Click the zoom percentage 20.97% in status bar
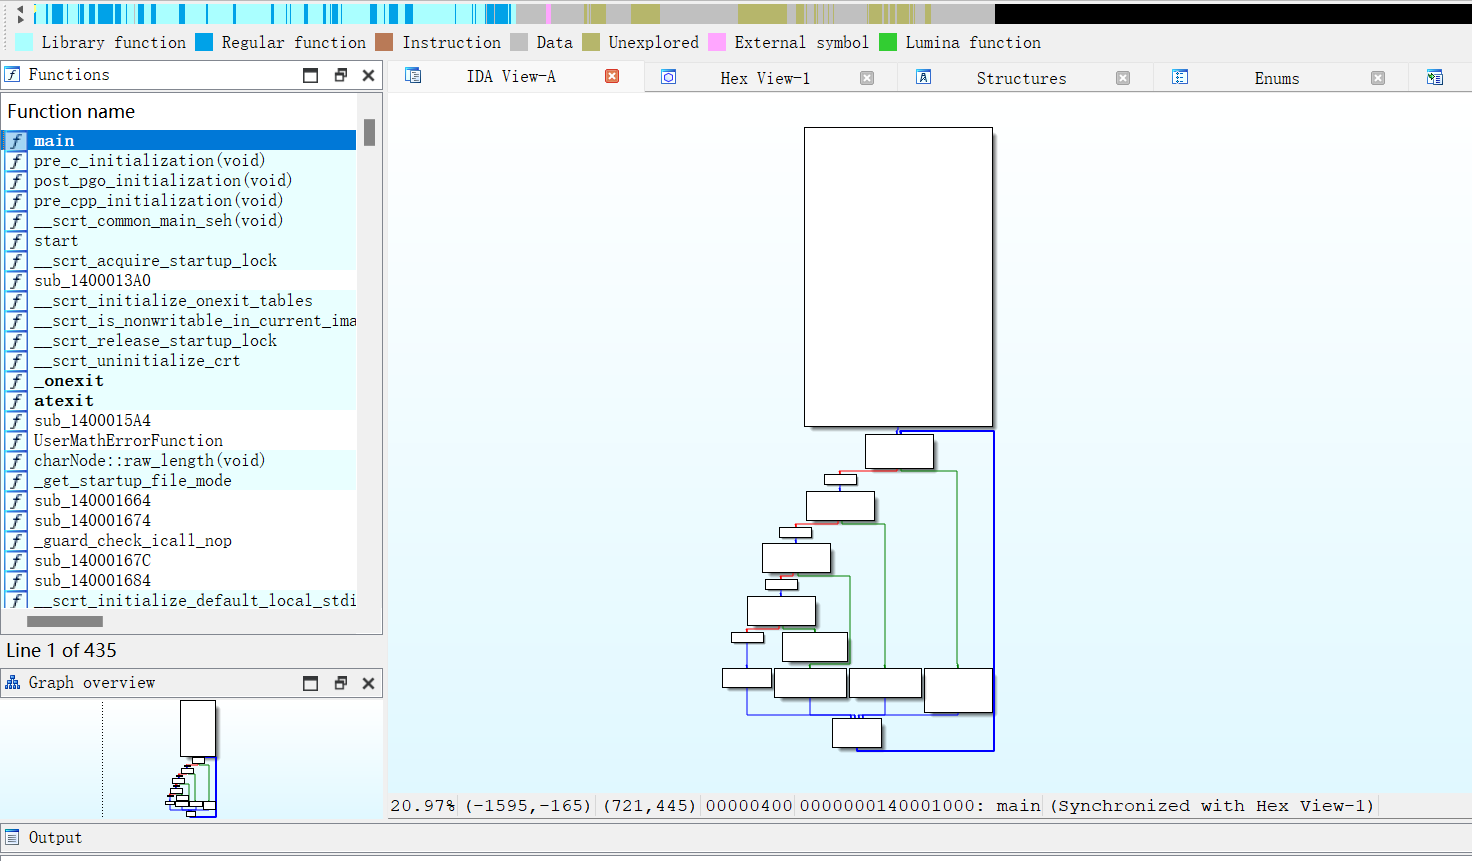 [422, 806]
